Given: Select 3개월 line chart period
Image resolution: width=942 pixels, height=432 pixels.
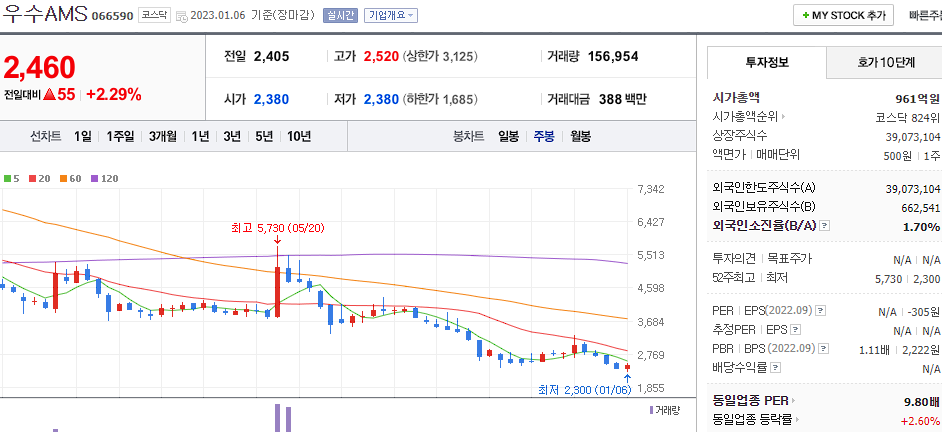Looking at the screenshot, I should coord(163,136).
